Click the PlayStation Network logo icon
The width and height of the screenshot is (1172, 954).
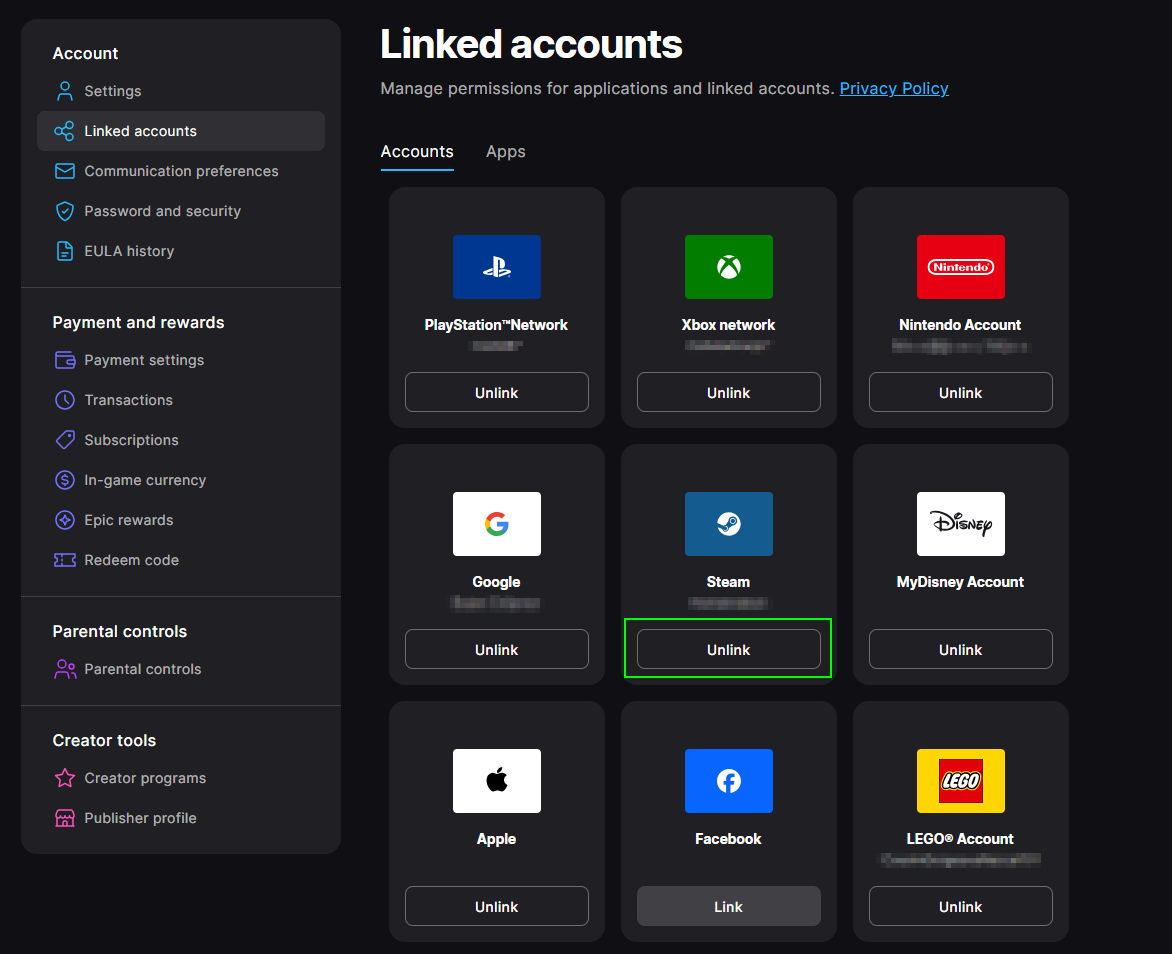pyautogui.click(x=496, y=267)
